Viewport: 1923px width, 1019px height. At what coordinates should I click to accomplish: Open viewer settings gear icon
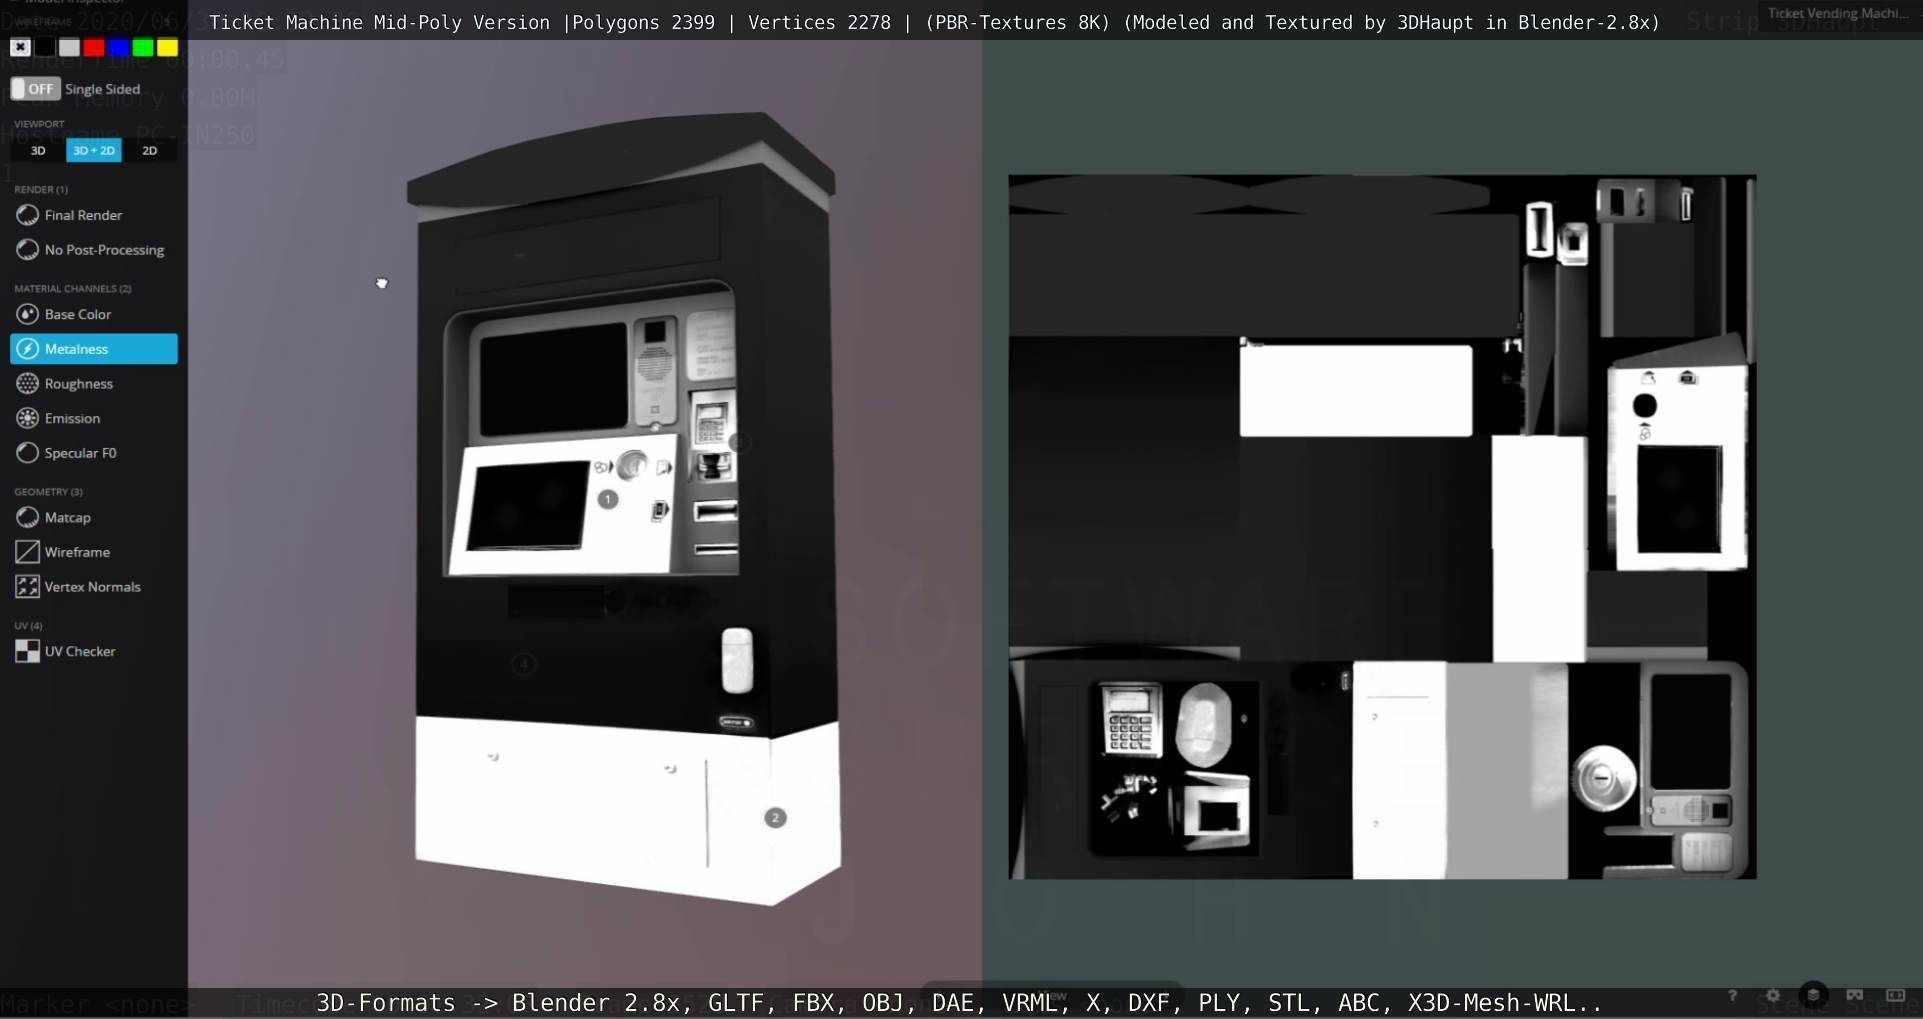click(x=1773, y=996)
